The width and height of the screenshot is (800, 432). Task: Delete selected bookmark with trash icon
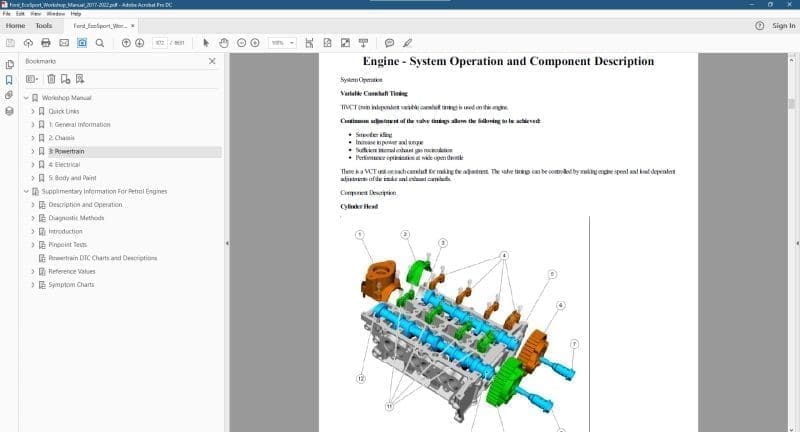click(51, 79)
